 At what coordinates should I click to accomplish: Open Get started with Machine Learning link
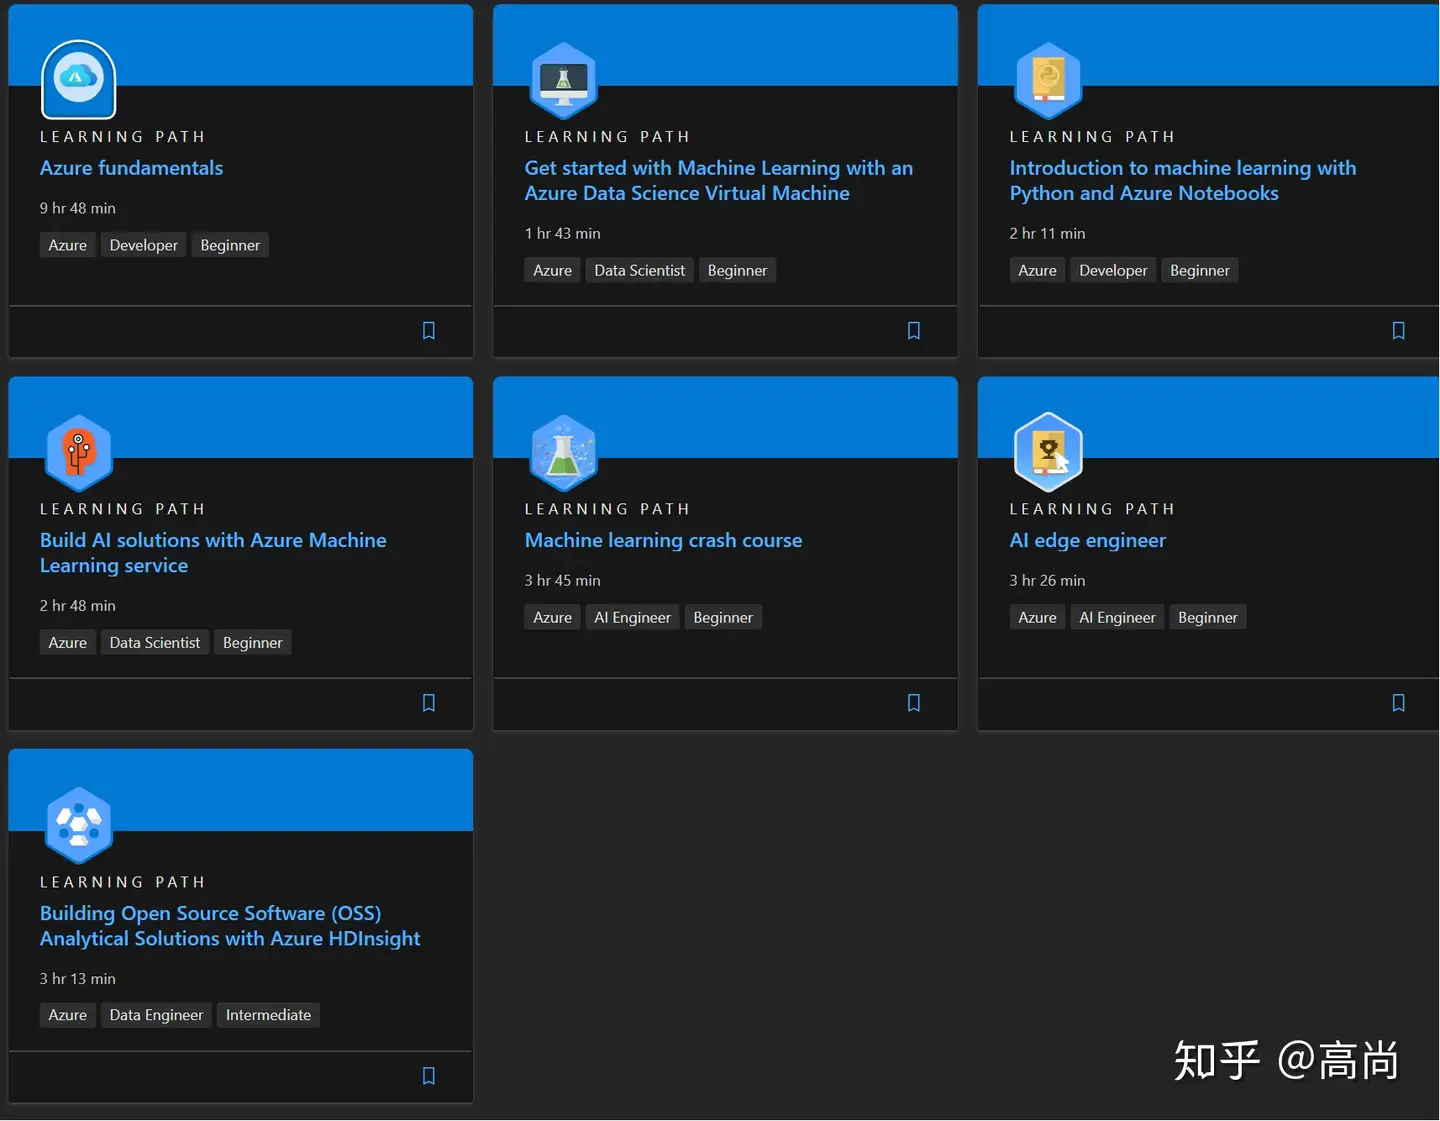(x=719, y=181)
